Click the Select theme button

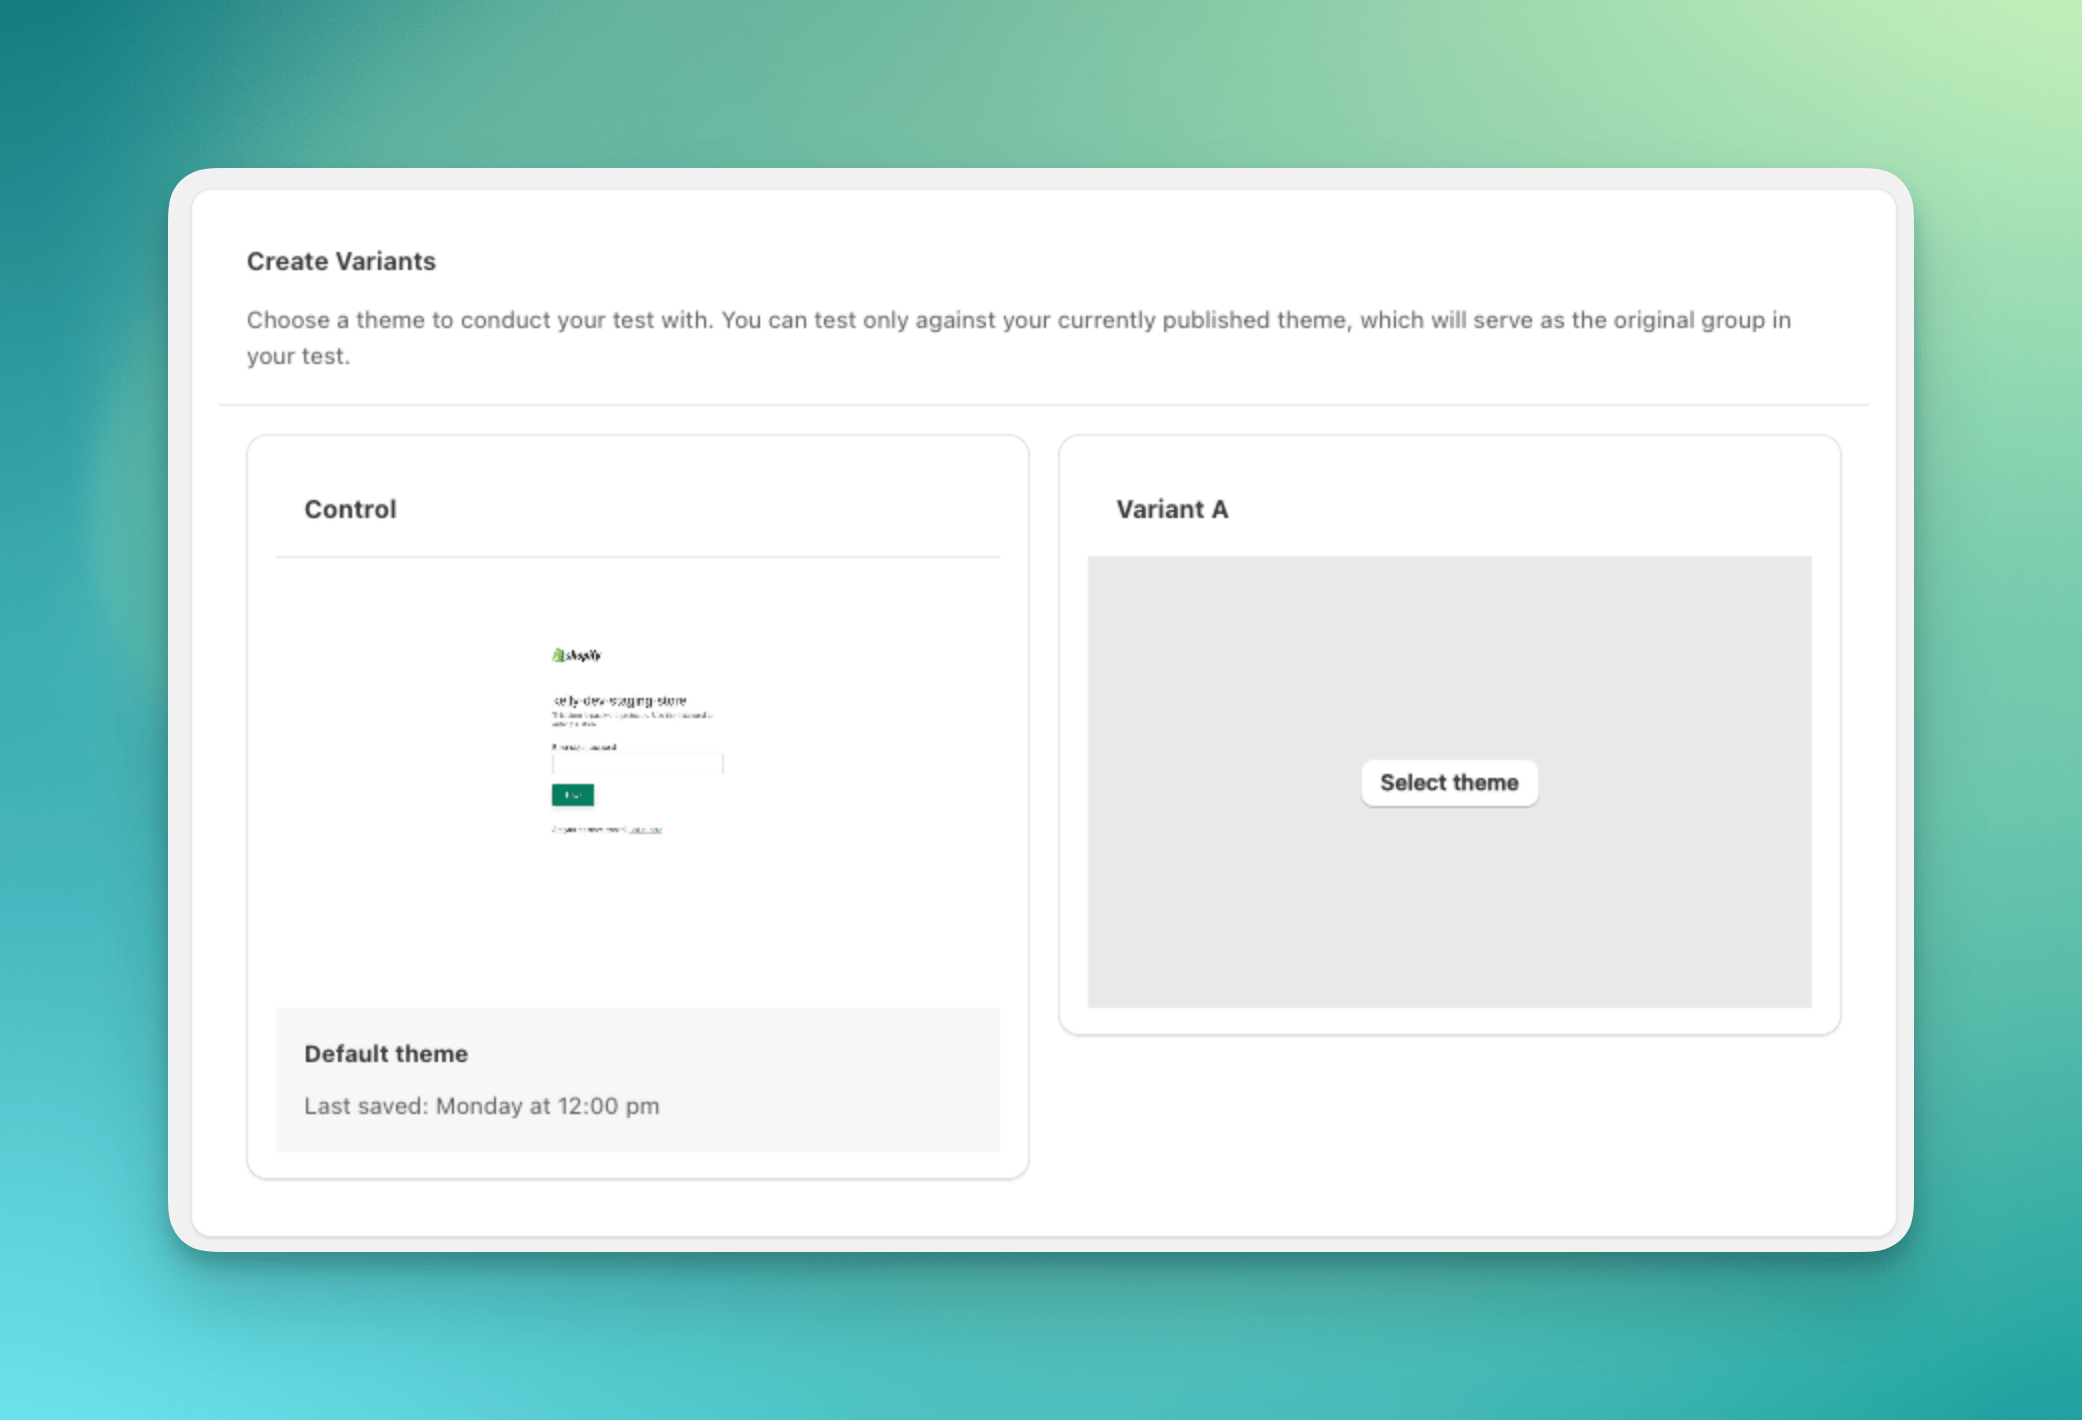point(1449,783)
